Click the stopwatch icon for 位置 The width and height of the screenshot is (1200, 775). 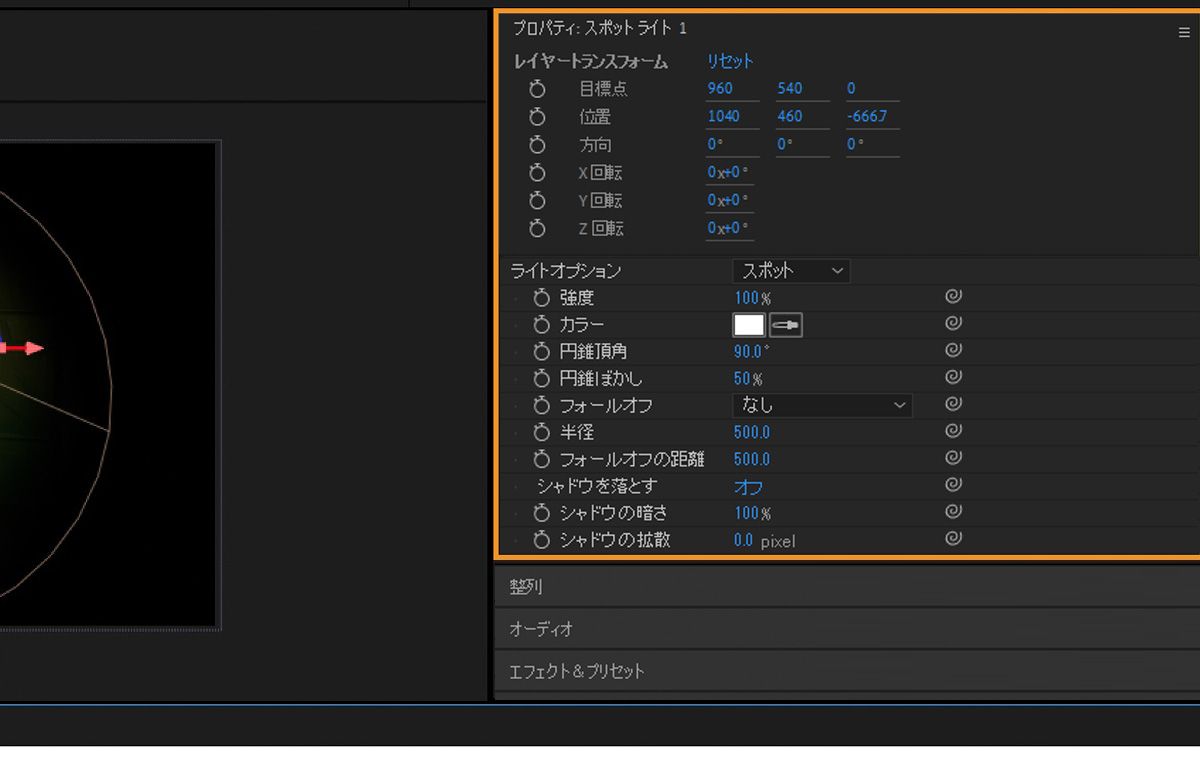(x=537, y=117)
